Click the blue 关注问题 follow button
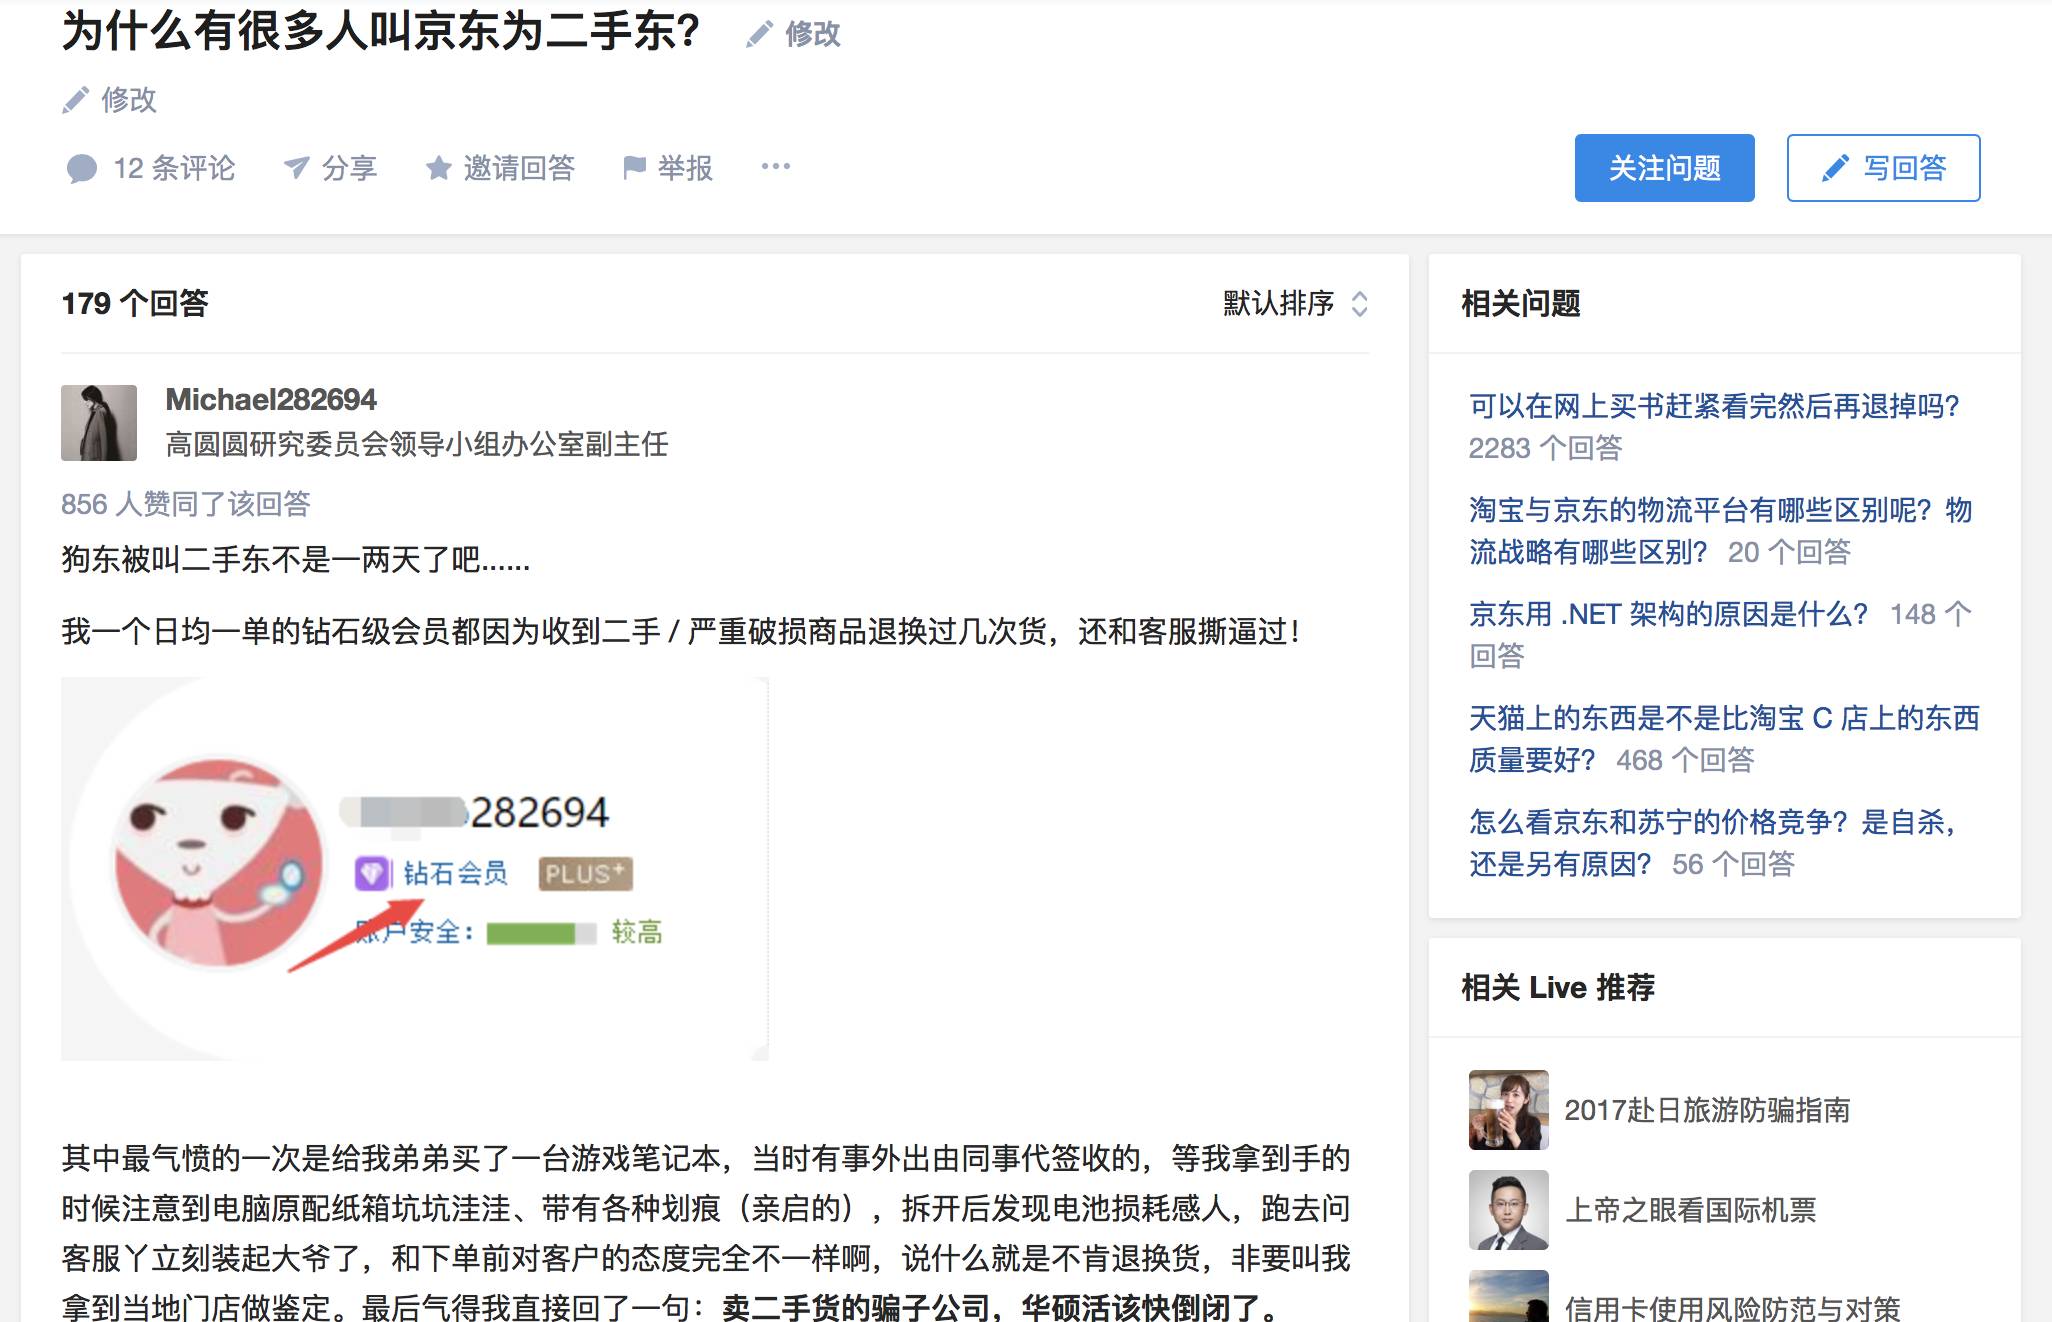Viewport: 2052px width, 1322px height. coord(1664,168)
